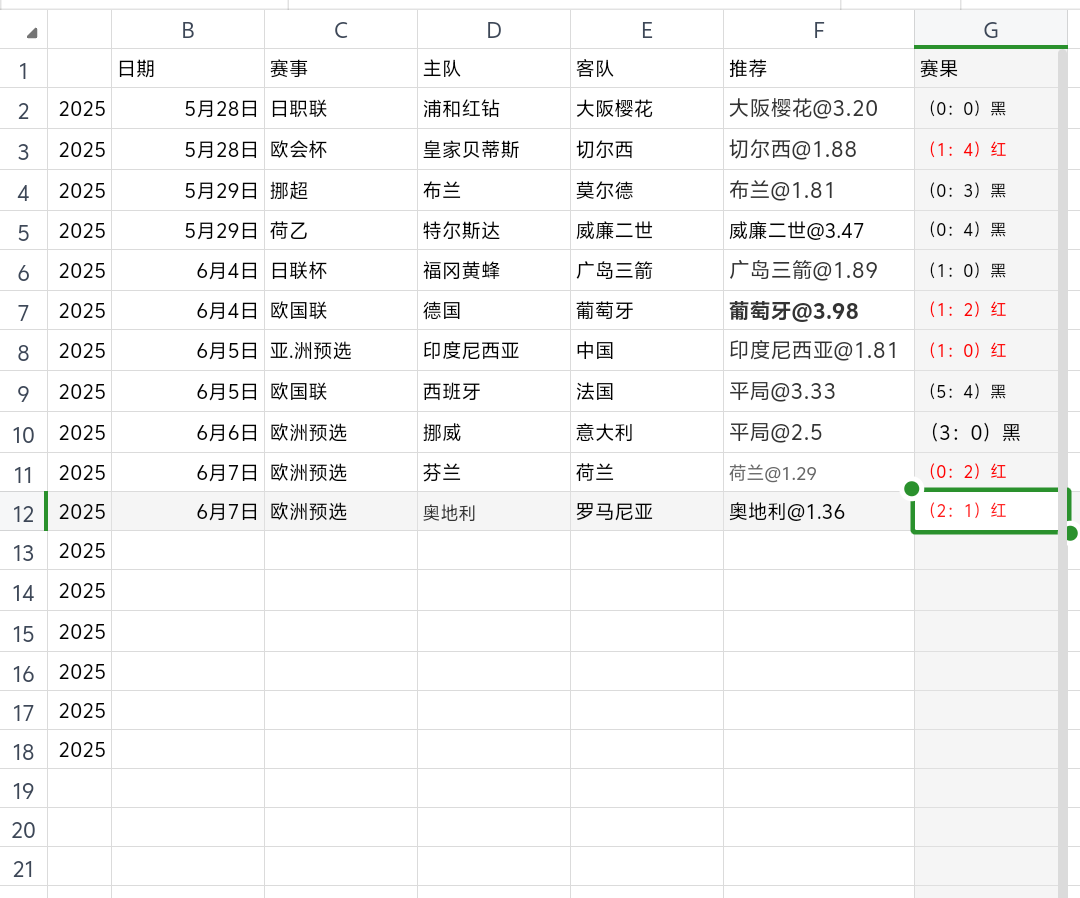
Task: Select column F by clicking its header
Action: tap(818, 30)
